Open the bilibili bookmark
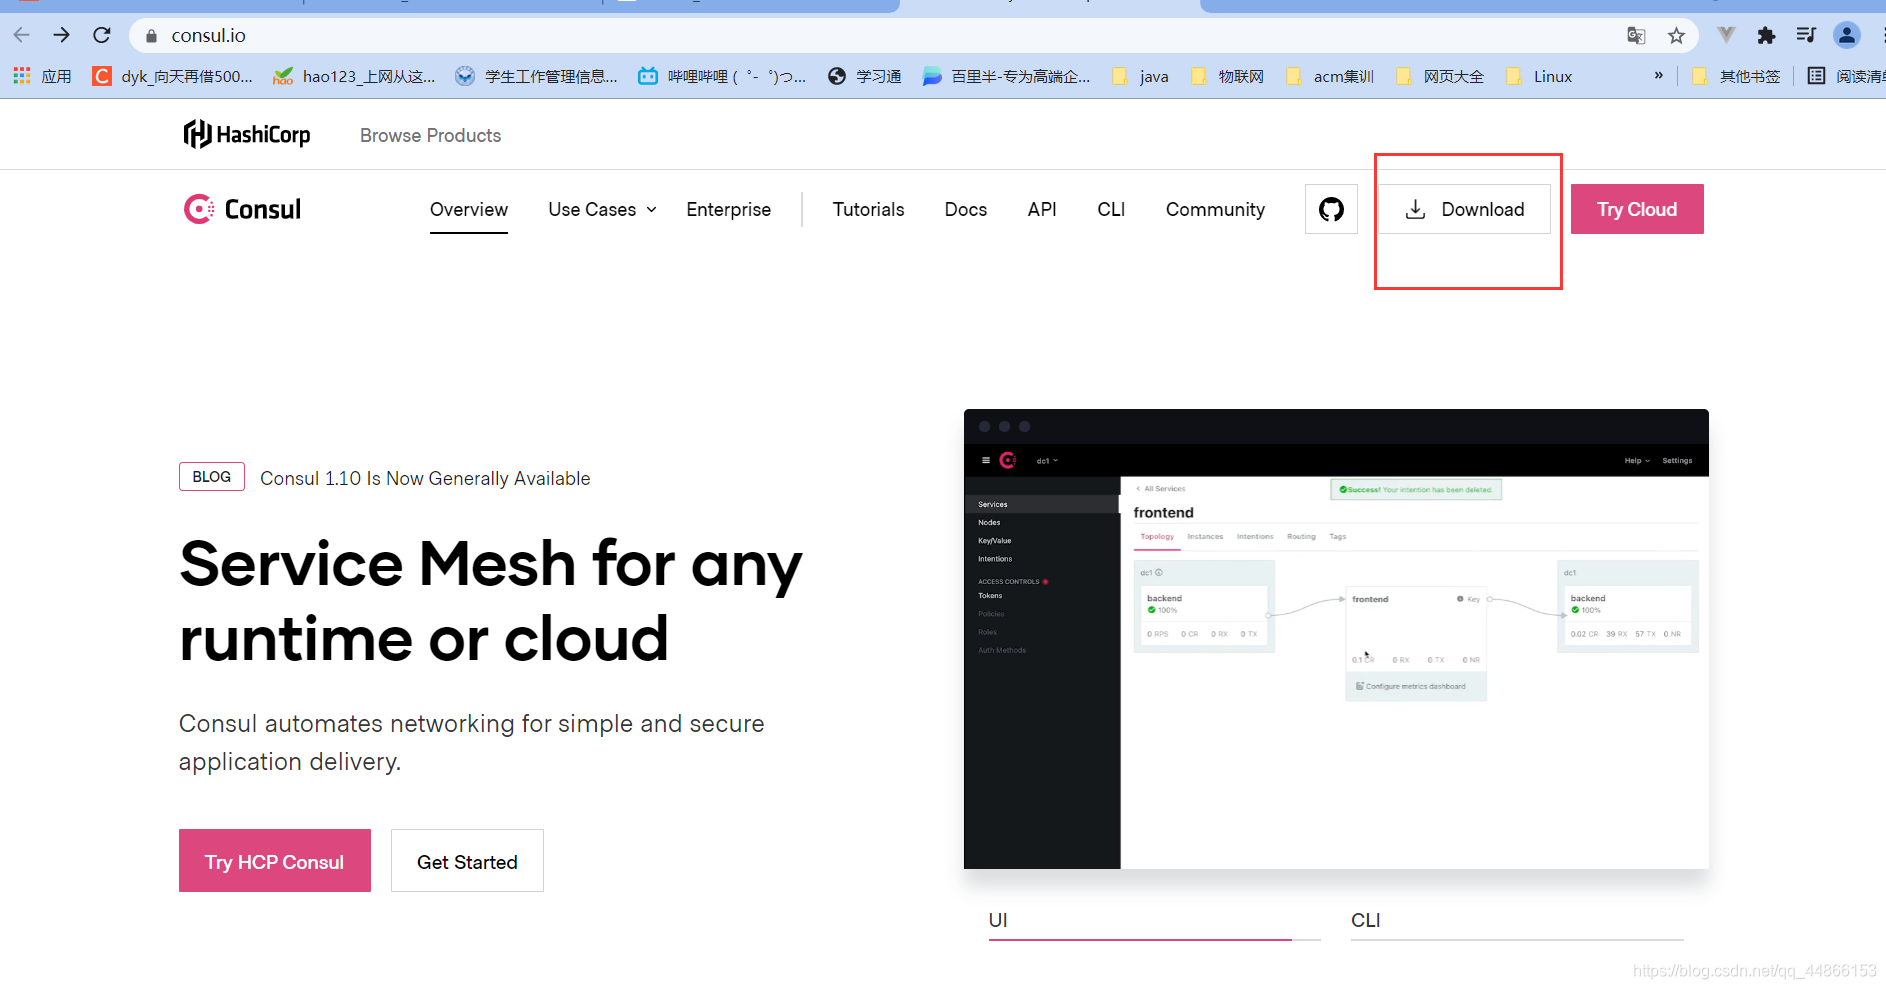Image resolution: width=1886 pixels, height=989 pixels. (722, 76)
